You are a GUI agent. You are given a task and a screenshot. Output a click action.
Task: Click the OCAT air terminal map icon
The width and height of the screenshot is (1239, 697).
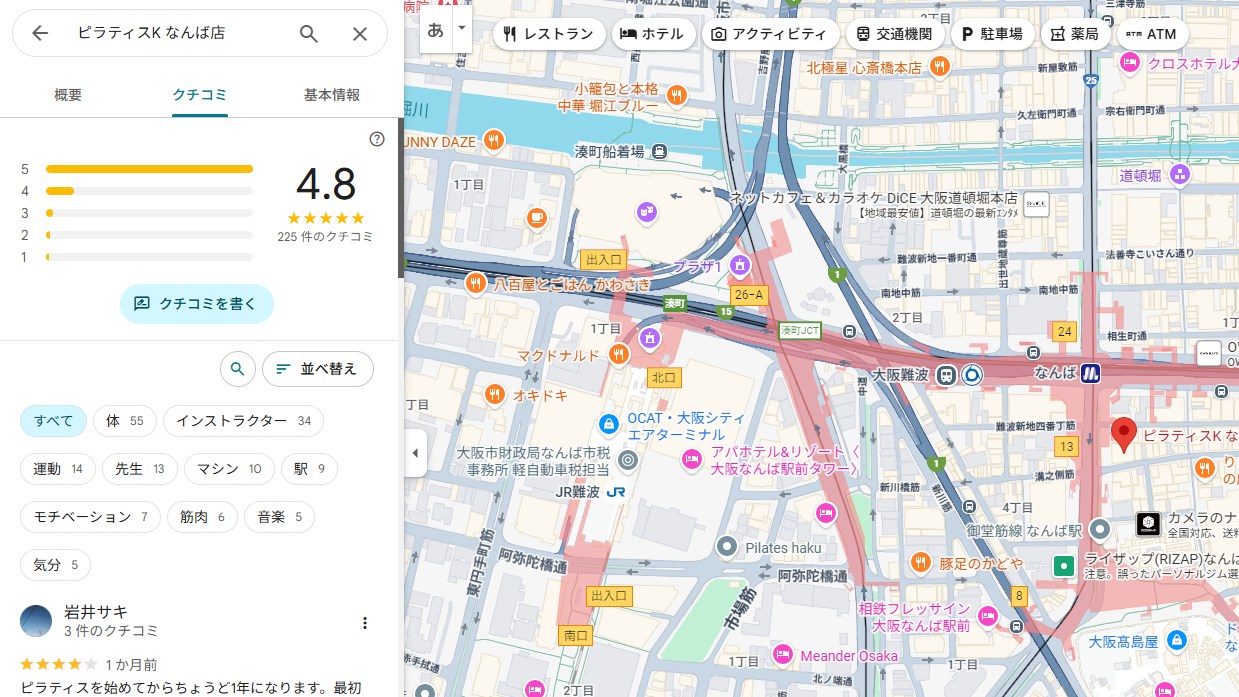(607, 424)
